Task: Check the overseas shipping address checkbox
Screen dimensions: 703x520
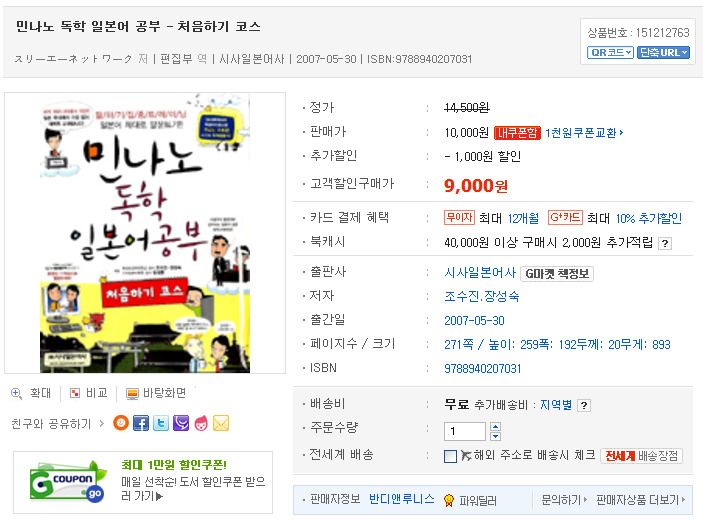Action: pos(450,456)
